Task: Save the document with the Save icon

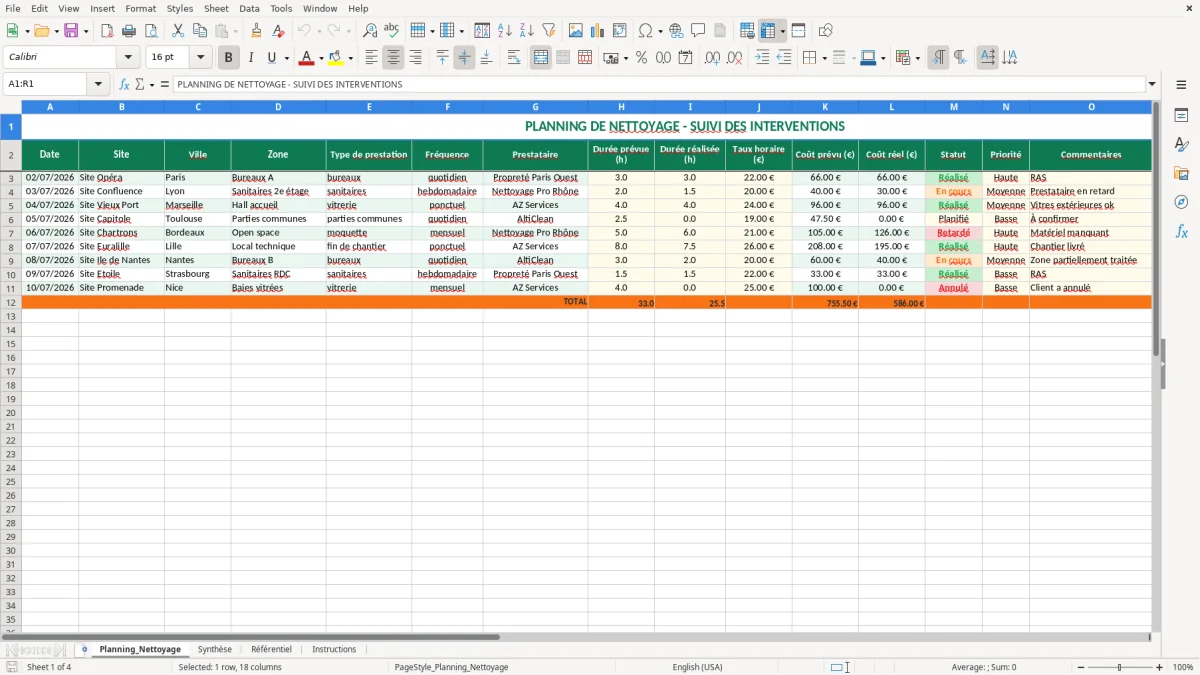Action: tap(71, 31)
